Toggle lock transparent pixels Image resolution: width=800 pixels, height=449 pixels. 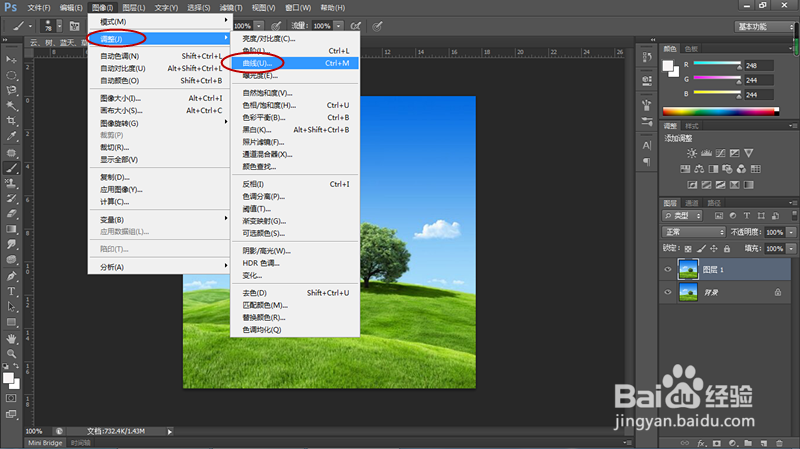click(x=688, y=248)
